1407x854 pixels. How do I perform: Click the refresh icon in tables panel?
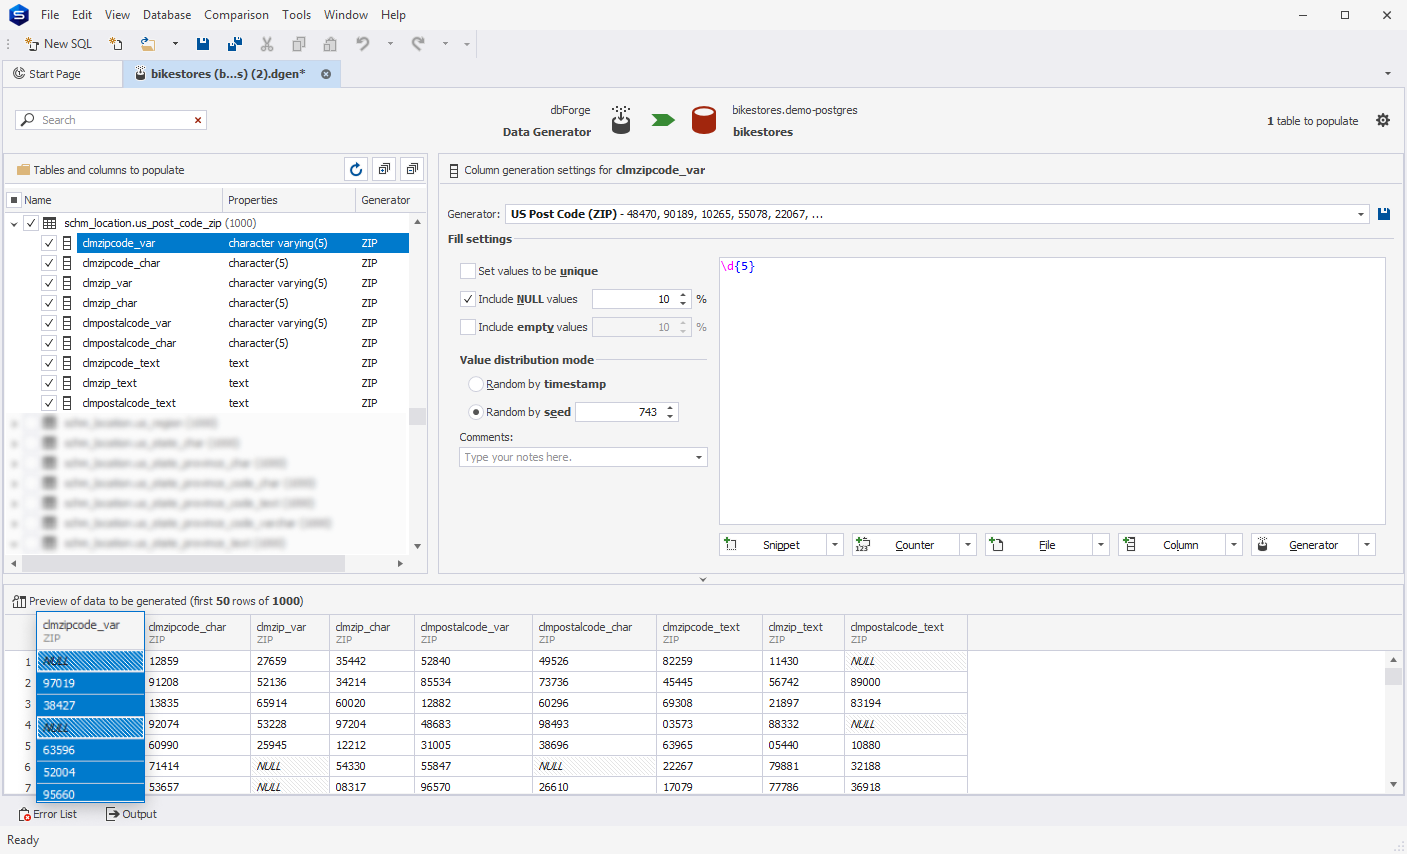356,169
